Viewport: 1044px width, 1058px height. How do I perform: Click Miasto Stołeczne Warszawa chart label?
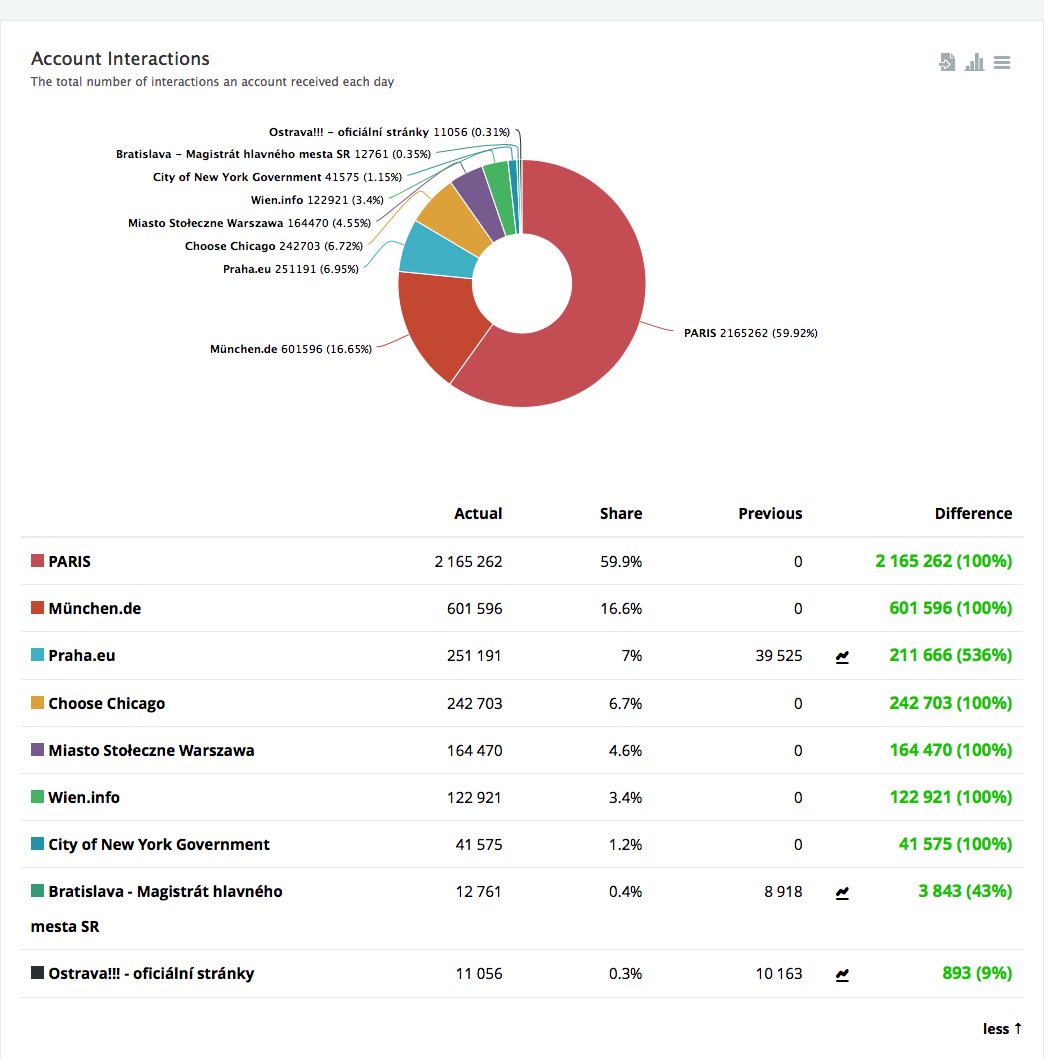[x=250, y=223]
